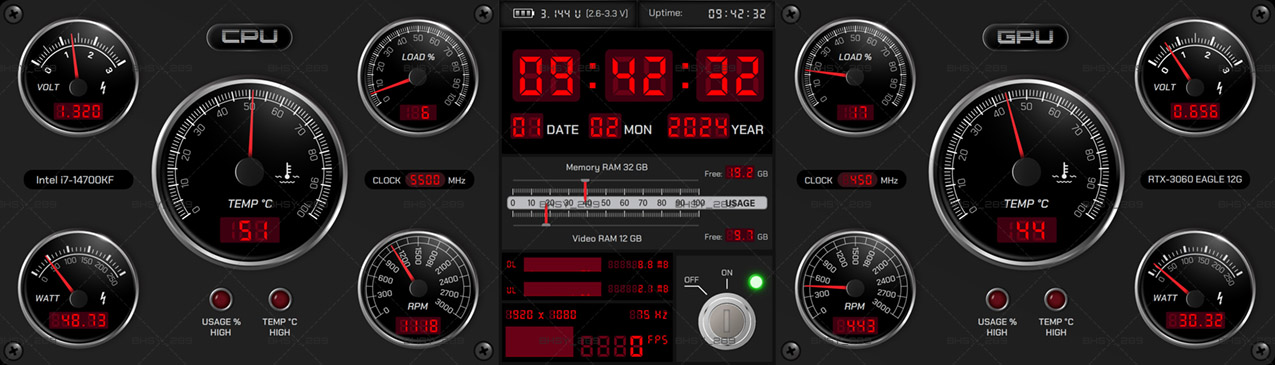Click the lightning bolt on CPU WATT gauge
Screen dimensions: 1275x365
(x=104, y=299)
